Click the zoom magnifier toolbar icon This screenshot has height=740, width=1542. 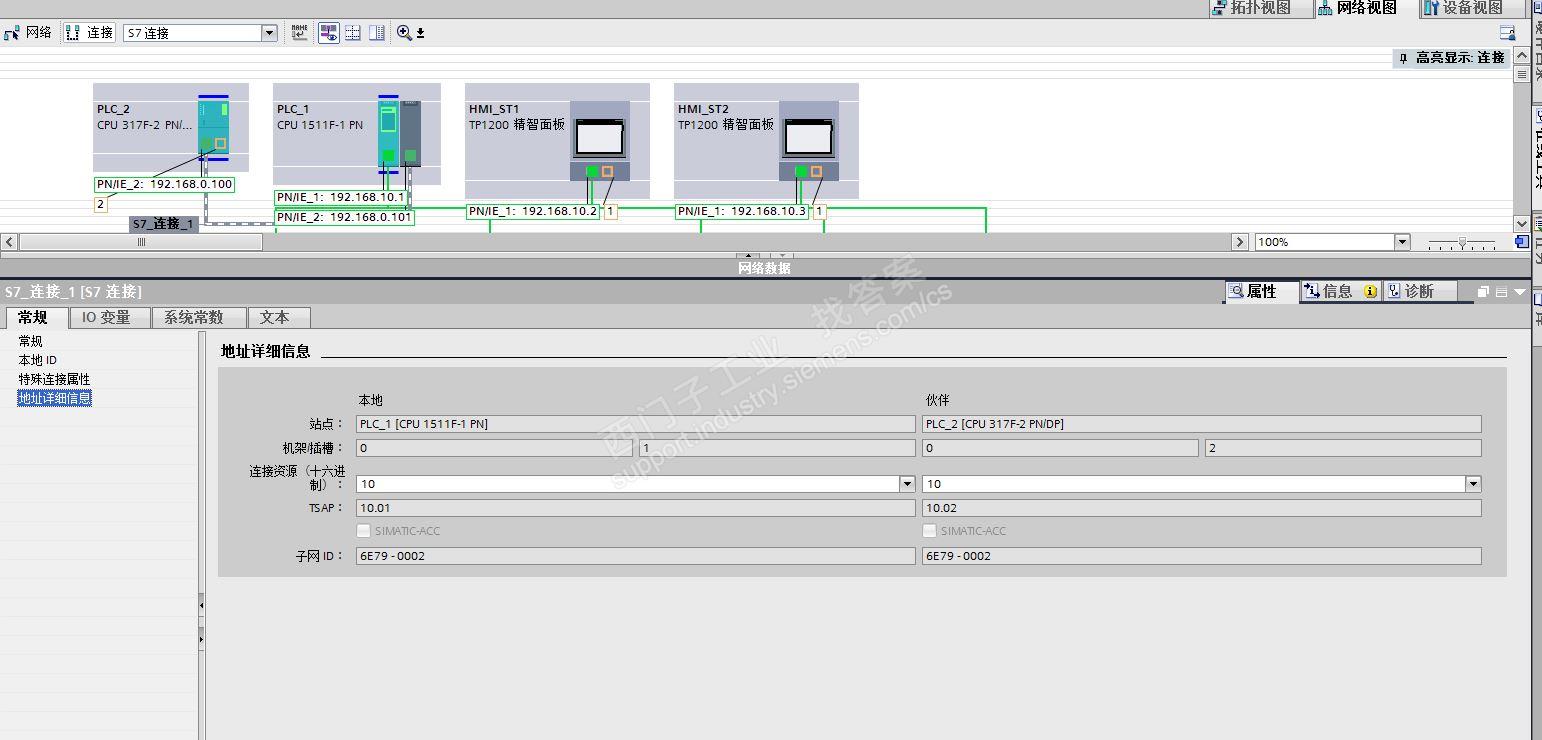[x=404, y=33]
